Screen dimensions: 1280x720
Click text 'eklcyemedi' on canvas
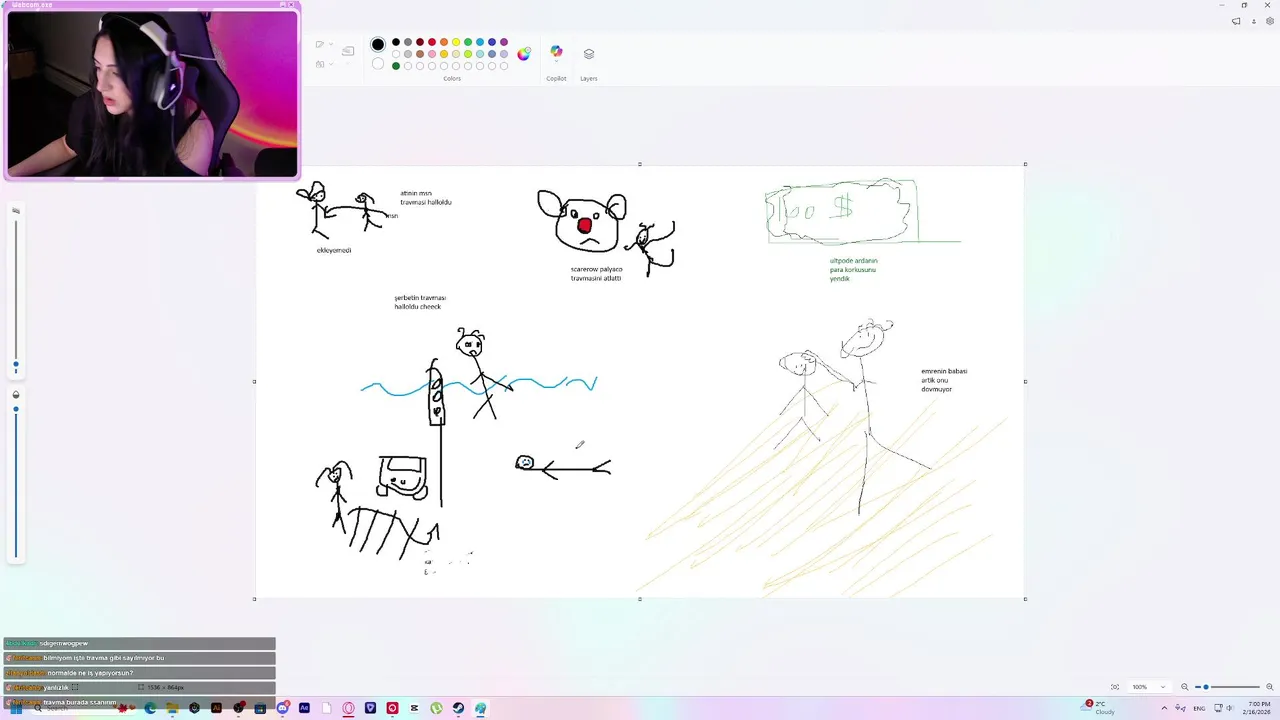click(x=334, y=250)
